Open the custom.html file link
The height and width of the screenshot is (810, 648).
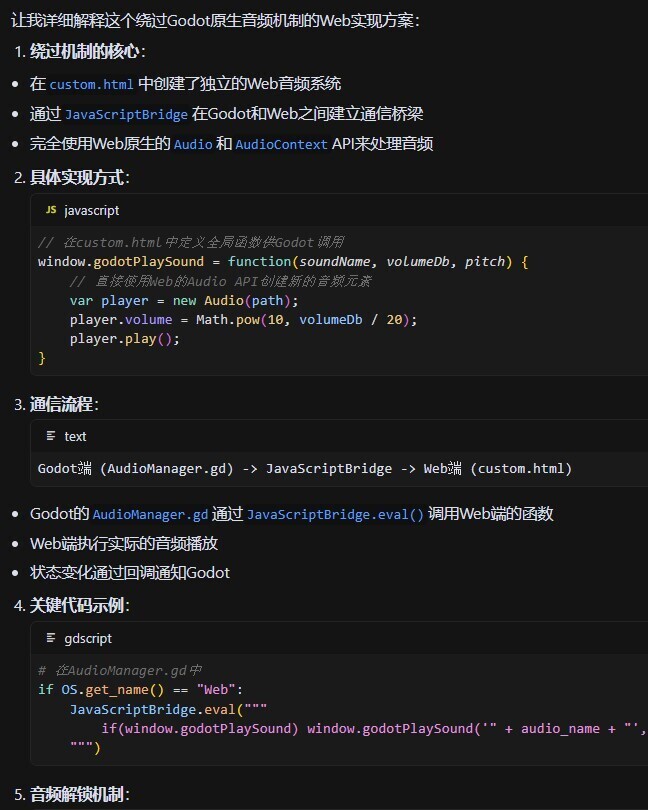point(91,84)
